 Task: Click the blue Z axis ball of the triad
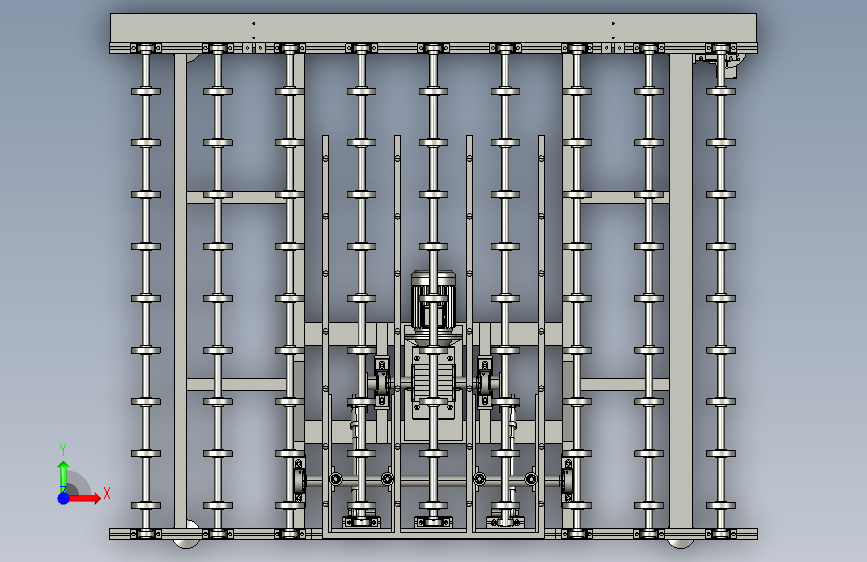coord(64,498)
